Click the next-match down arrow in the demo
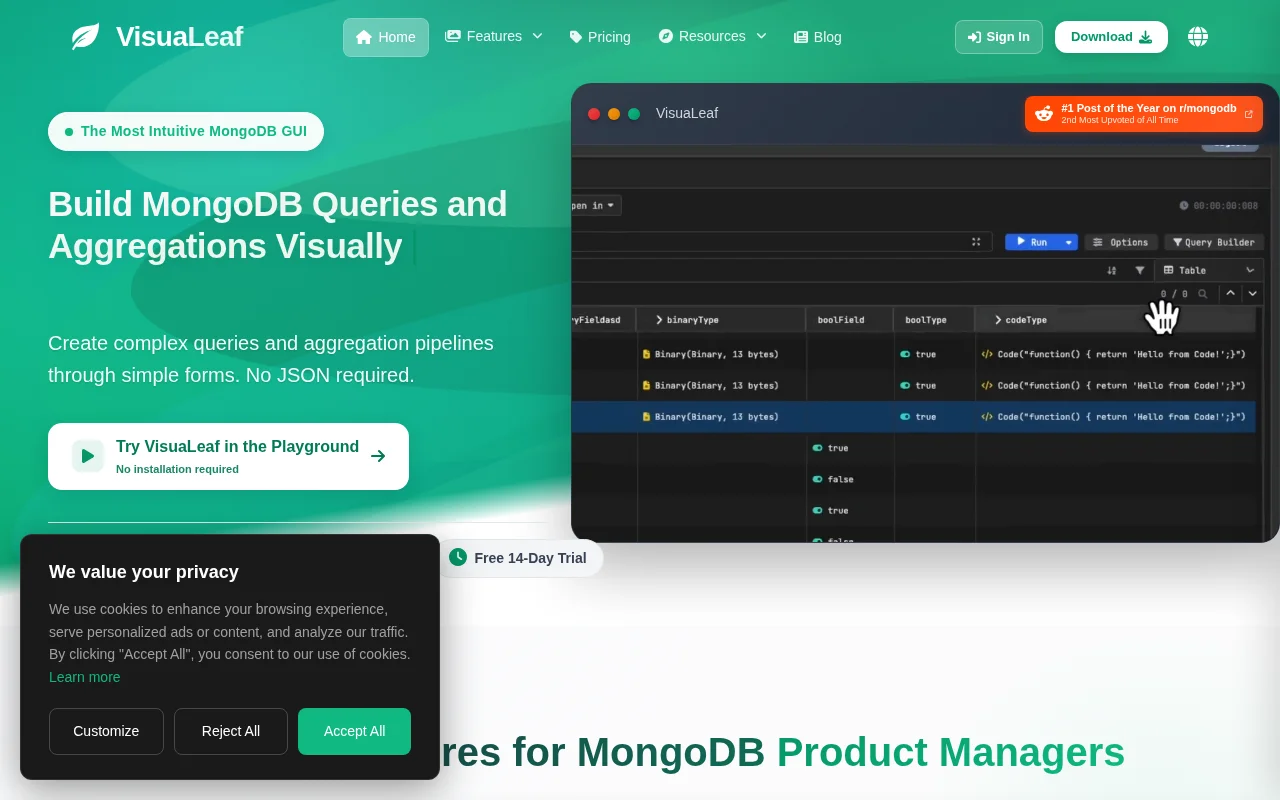Image resolution: width=1280 pixels, height=800 pixels. tap(1252, 293)
